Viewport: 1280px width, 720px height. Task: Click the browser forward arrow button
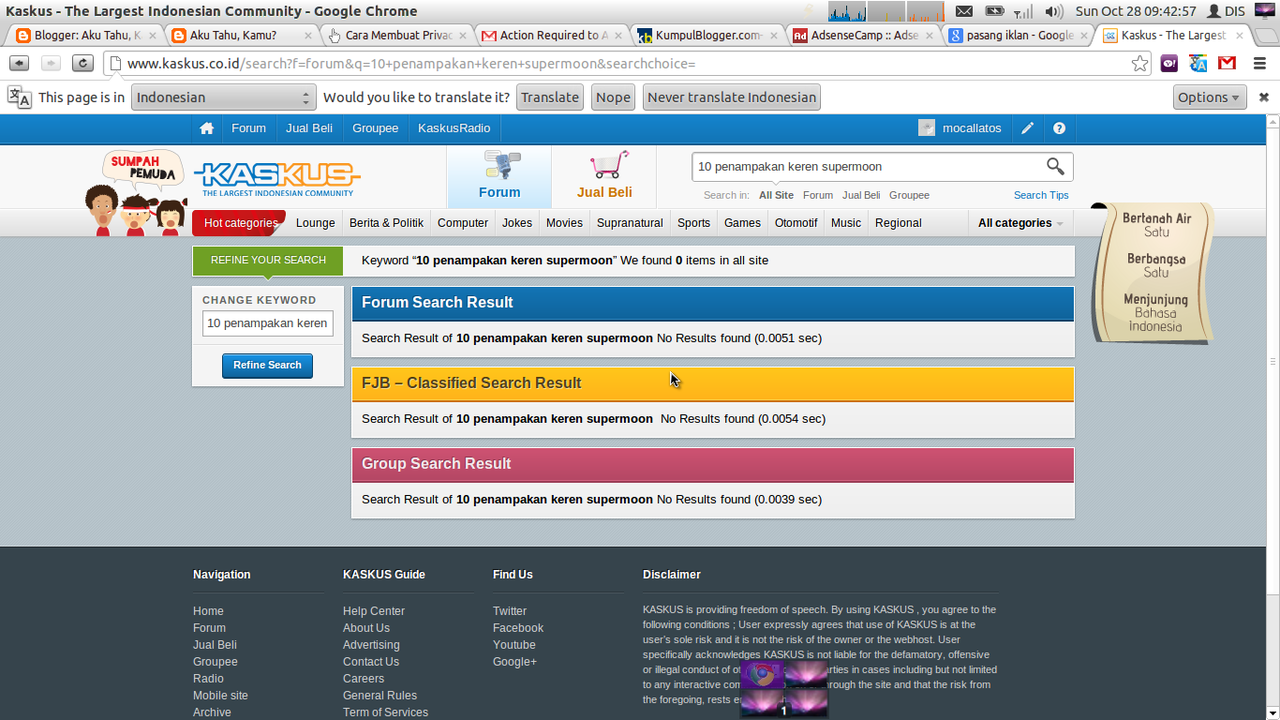pos(50,63)
